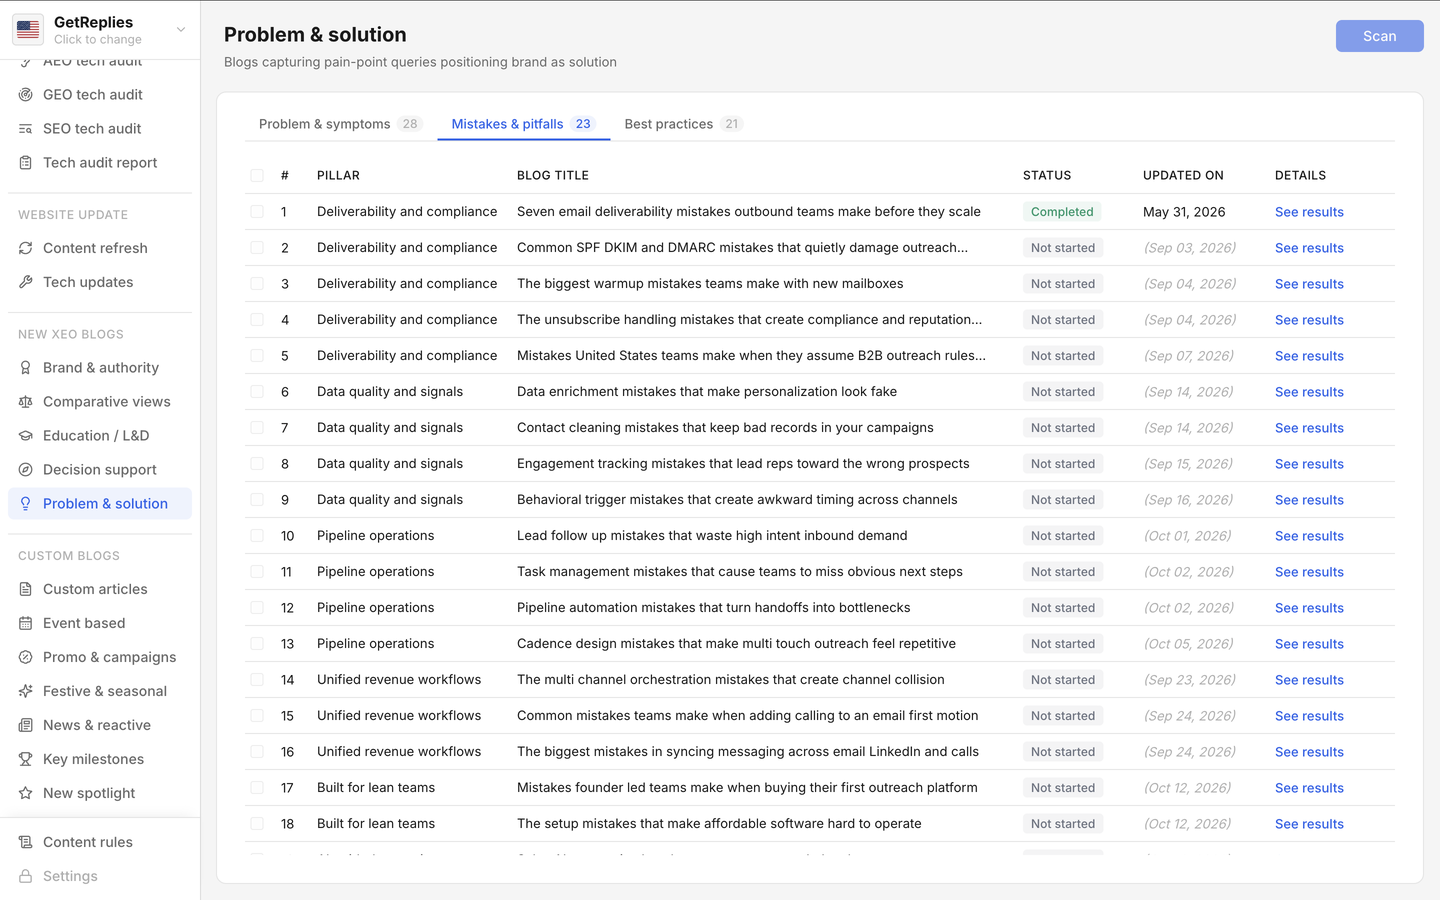Viewport: 1440px width, 900px height.
Task: Open Tech audit report menu item
Action: pos(100,162)
